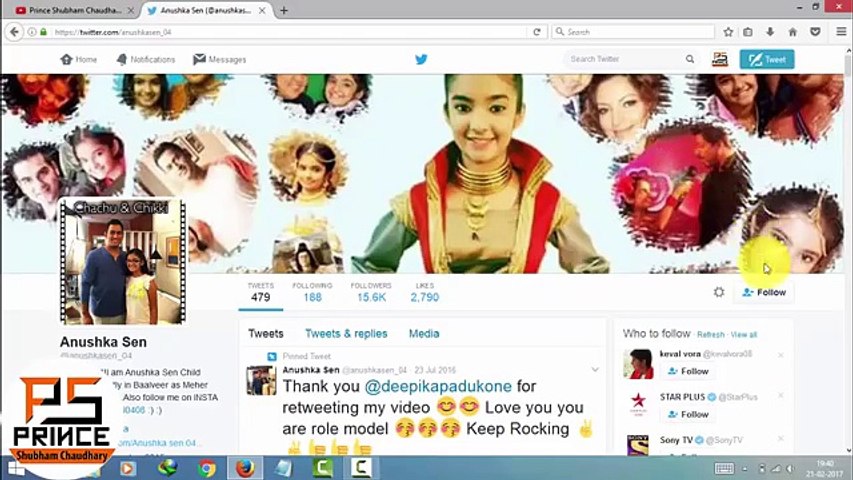Open Firefox downloads arrow icon
The height and width of the screenshot is (480, 853).
[770, 32]
